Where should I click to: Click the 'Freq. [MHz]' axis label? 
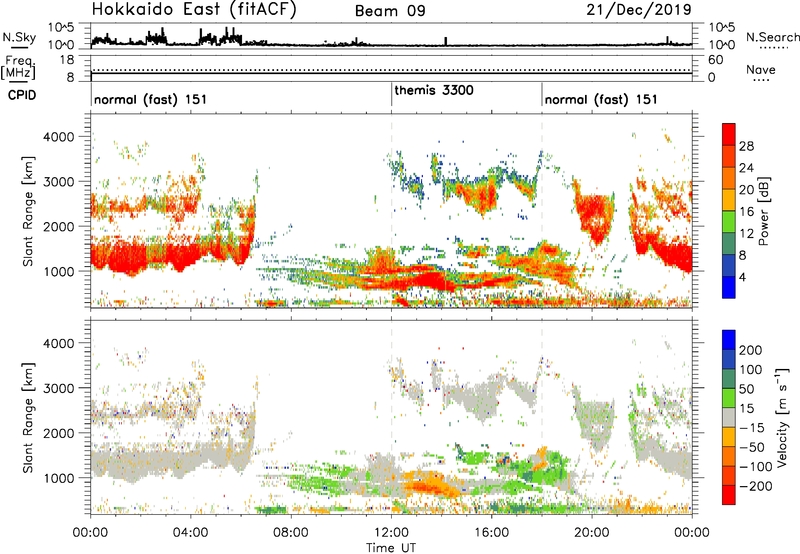19,68
